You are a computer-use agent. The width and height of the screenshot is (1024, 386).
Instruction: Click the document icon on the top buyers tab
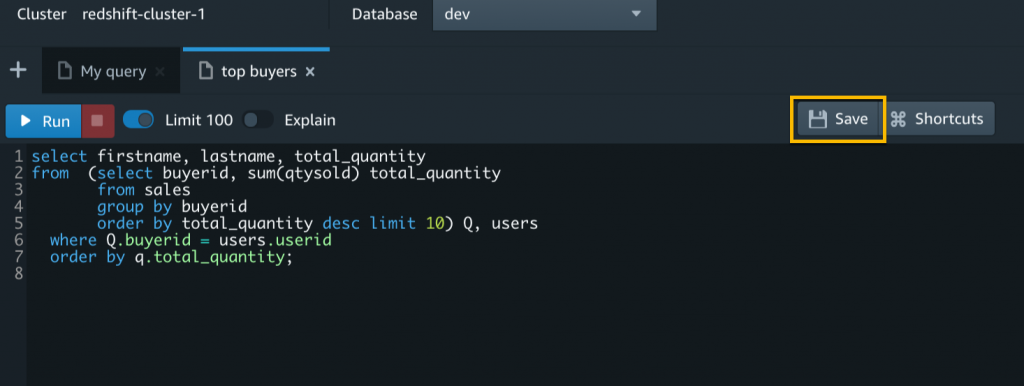pyautogui.click(x=206, y=71)
